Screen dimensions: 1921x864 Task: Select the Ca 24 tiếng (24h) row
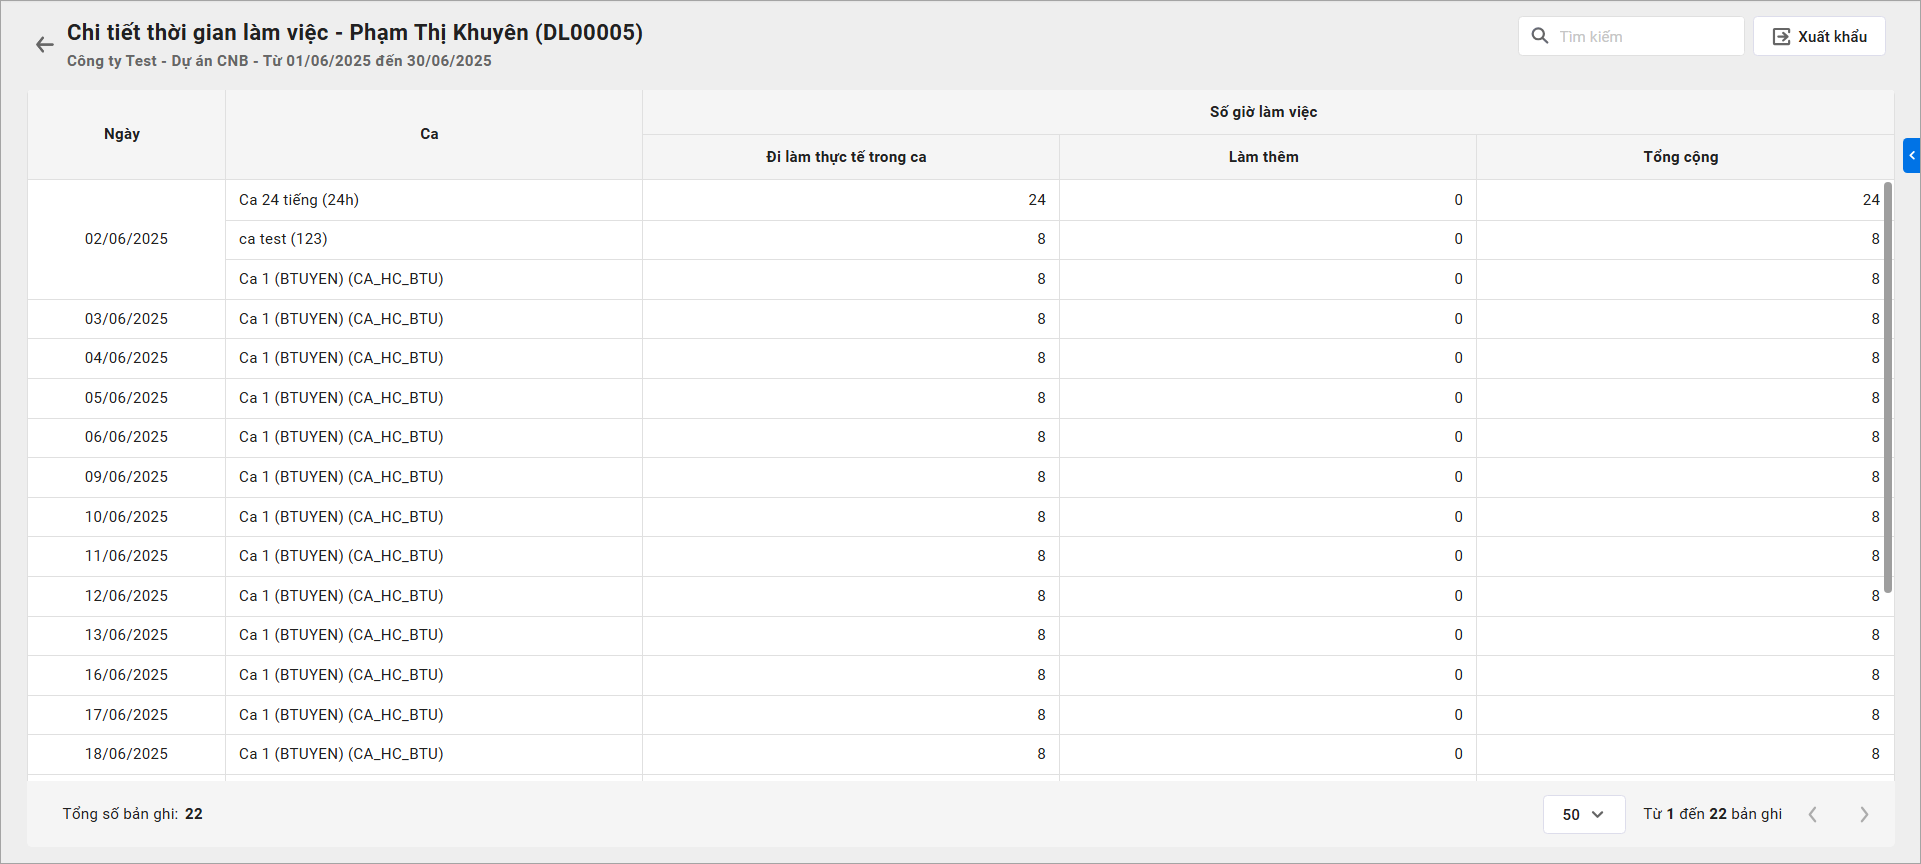(299, 200)
